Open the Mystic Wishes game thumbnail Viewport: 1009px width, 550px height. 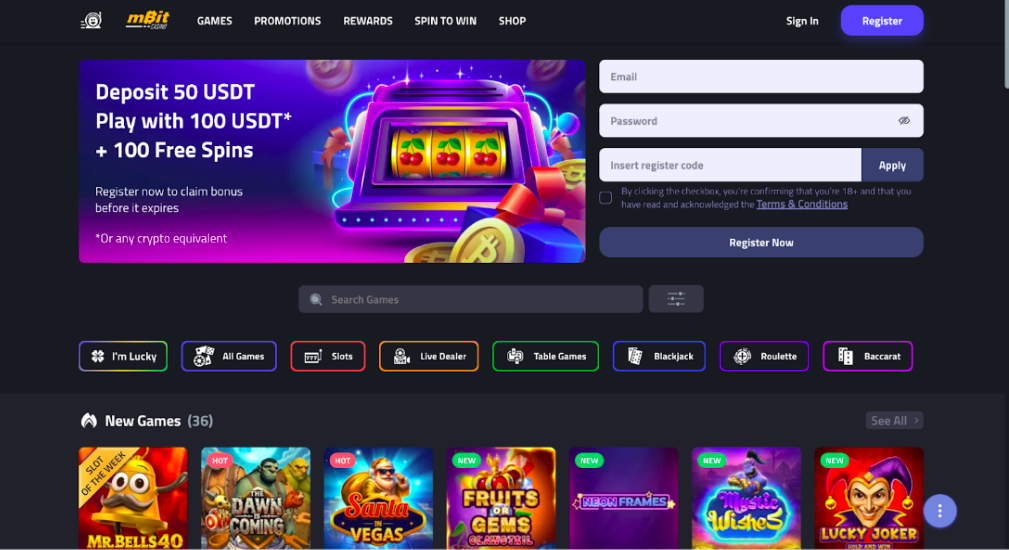click(746, 499)
